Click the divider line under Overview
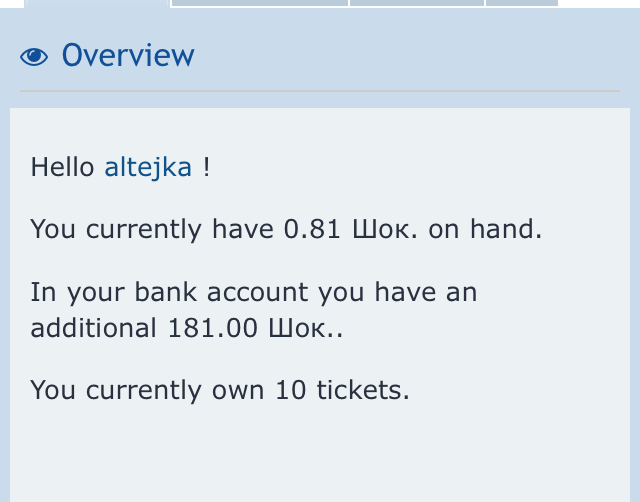This screenshot has height=502, width=640. pyautogui.click(x=320, y=92)
